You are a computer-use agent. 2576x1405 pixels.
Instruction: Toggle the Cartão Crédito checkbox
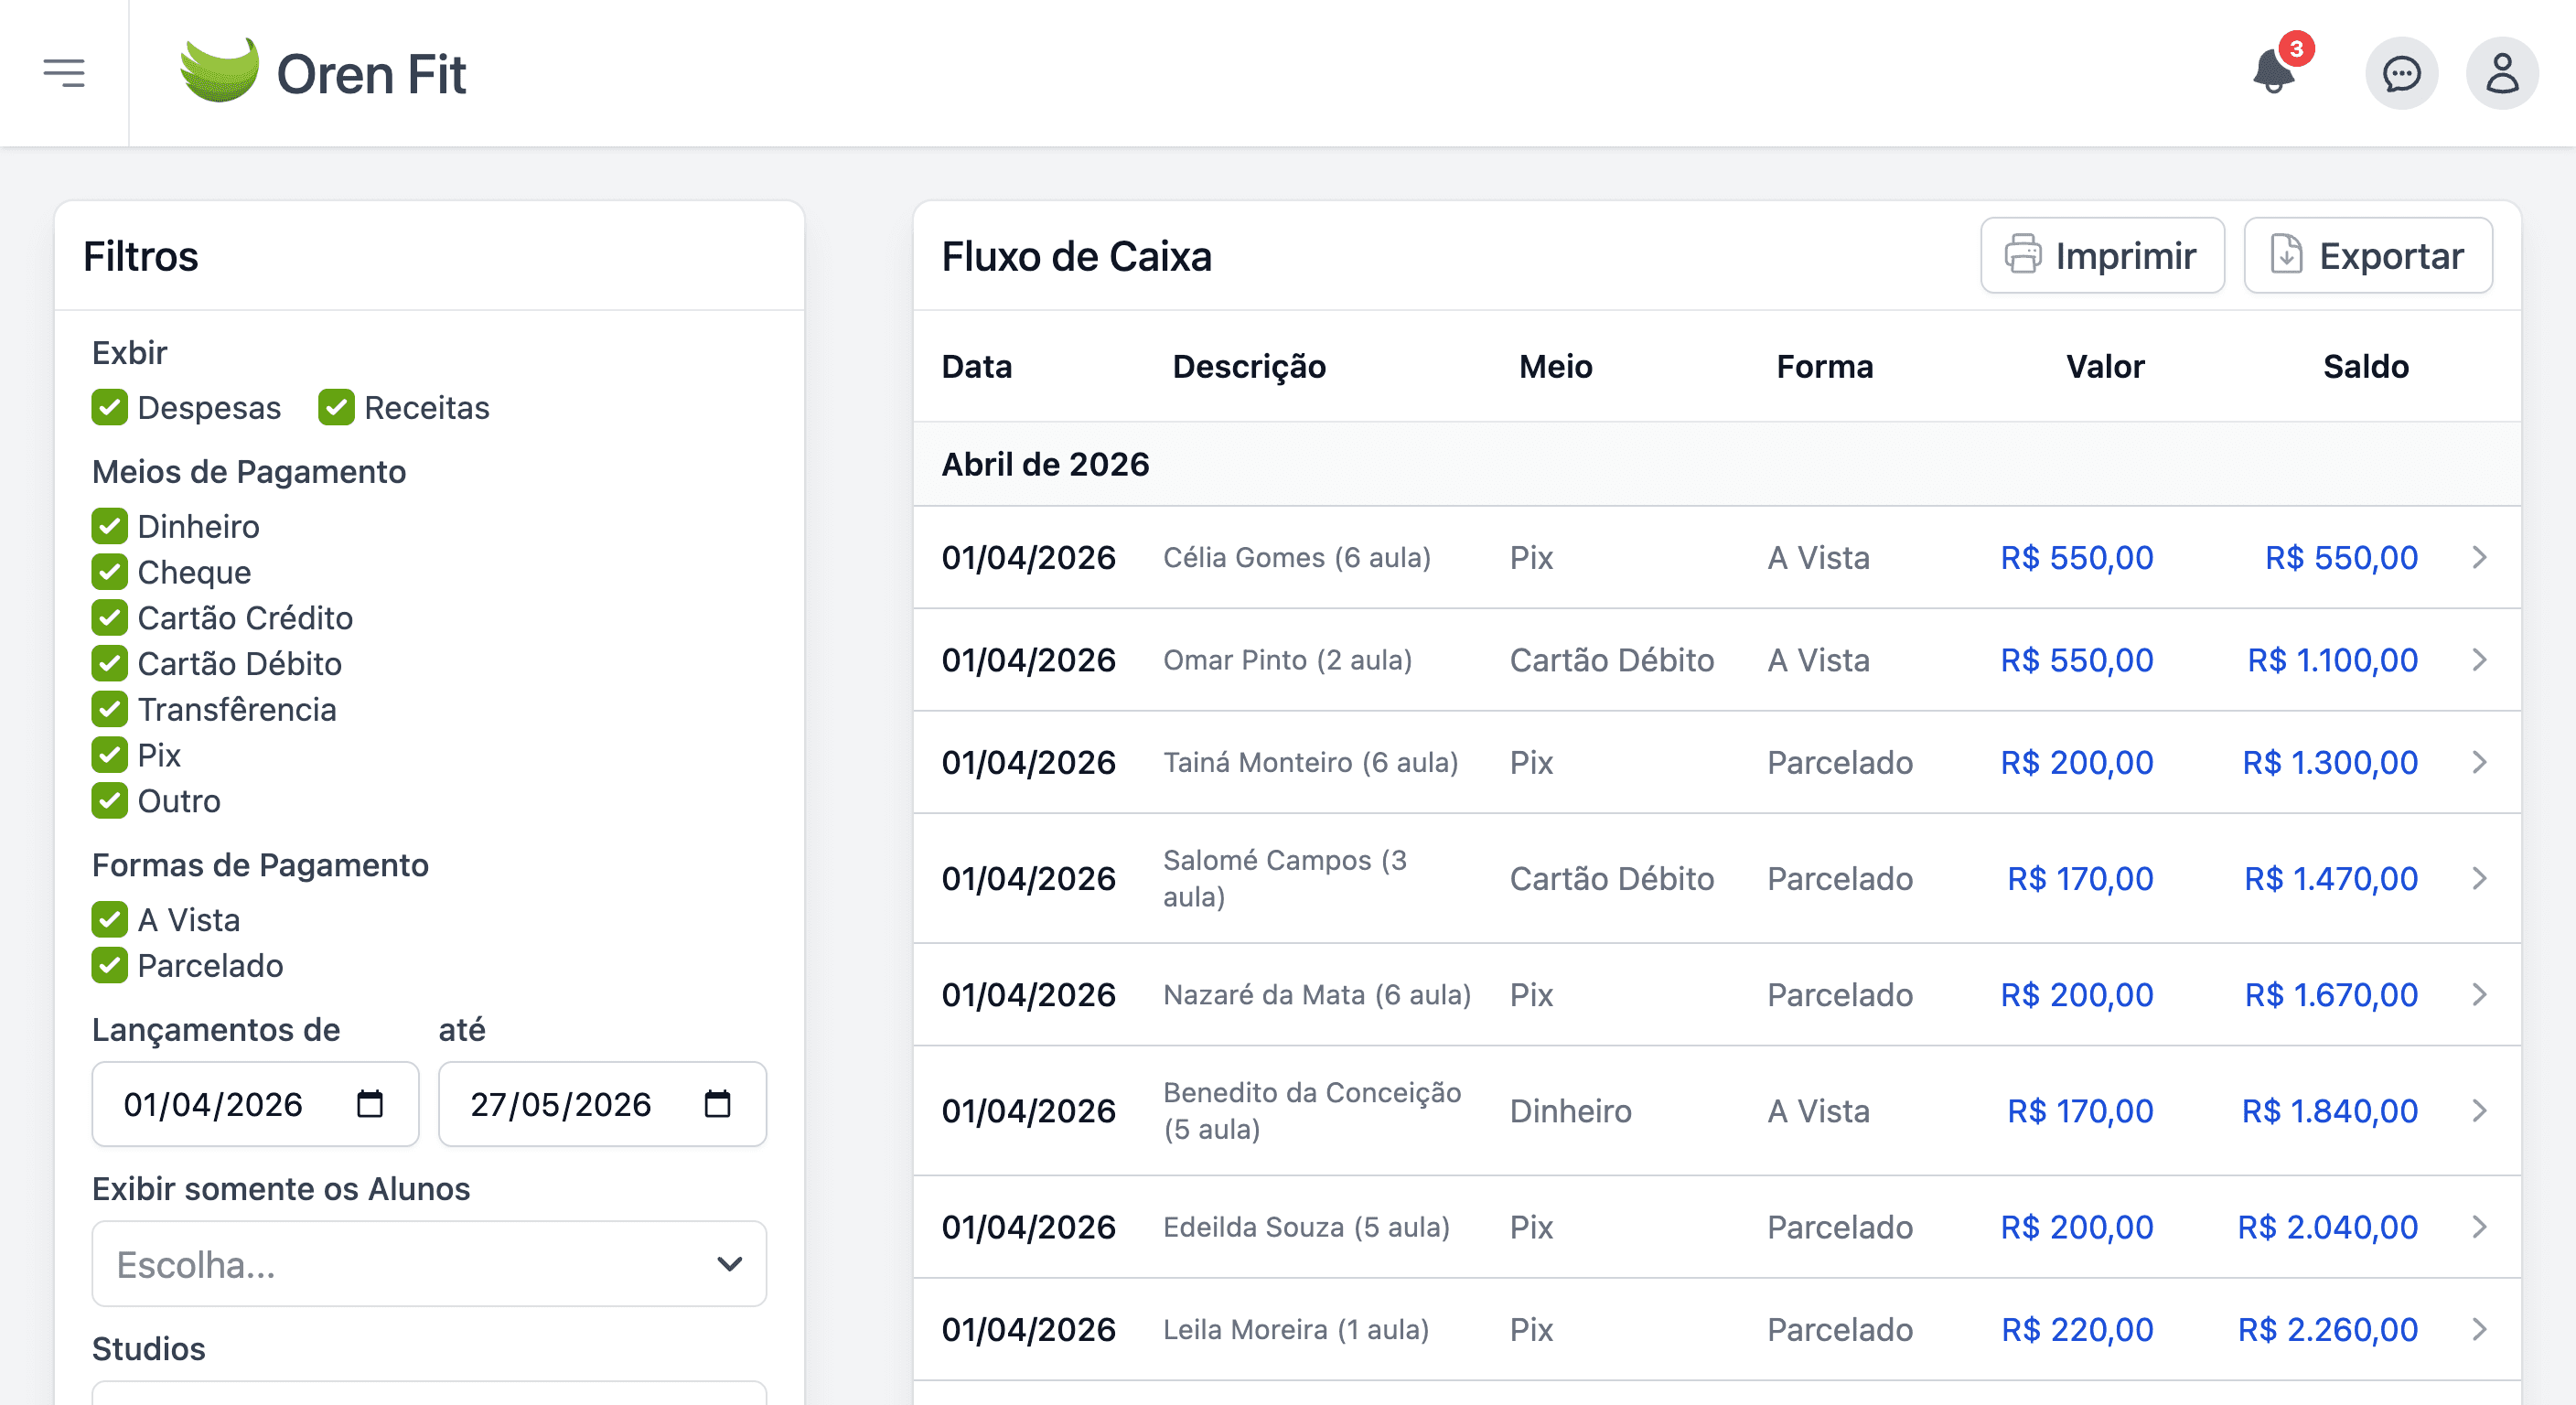110,618
